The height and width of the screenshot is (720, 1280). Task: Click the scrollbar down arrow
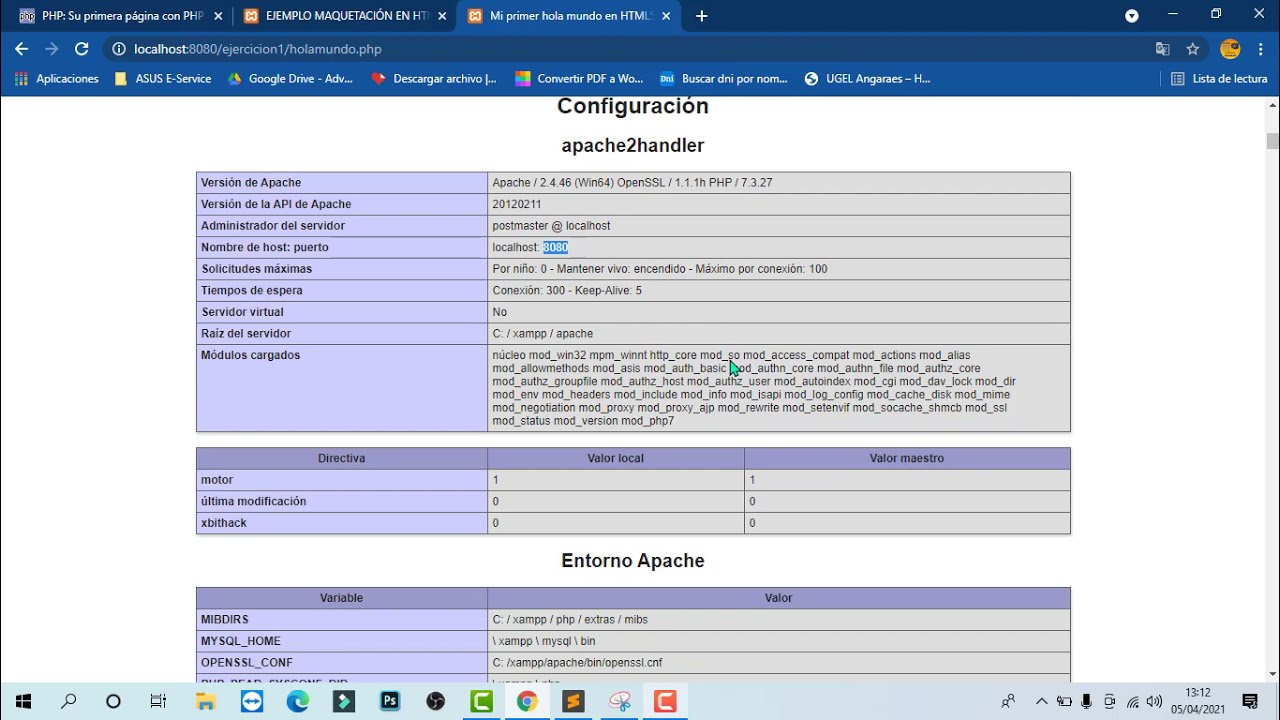[x=1272, y=673]
